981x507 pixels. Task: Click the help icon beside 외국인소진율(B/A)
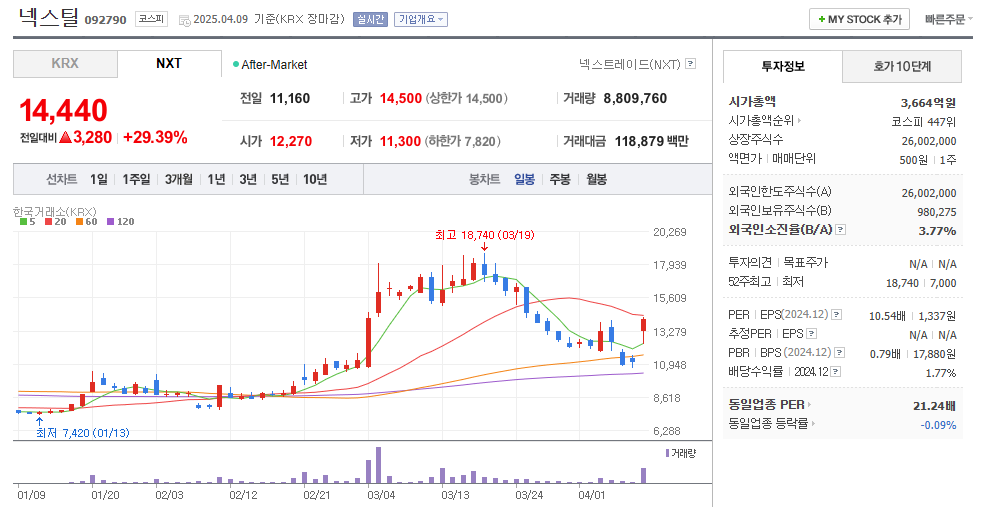(841, 230)
